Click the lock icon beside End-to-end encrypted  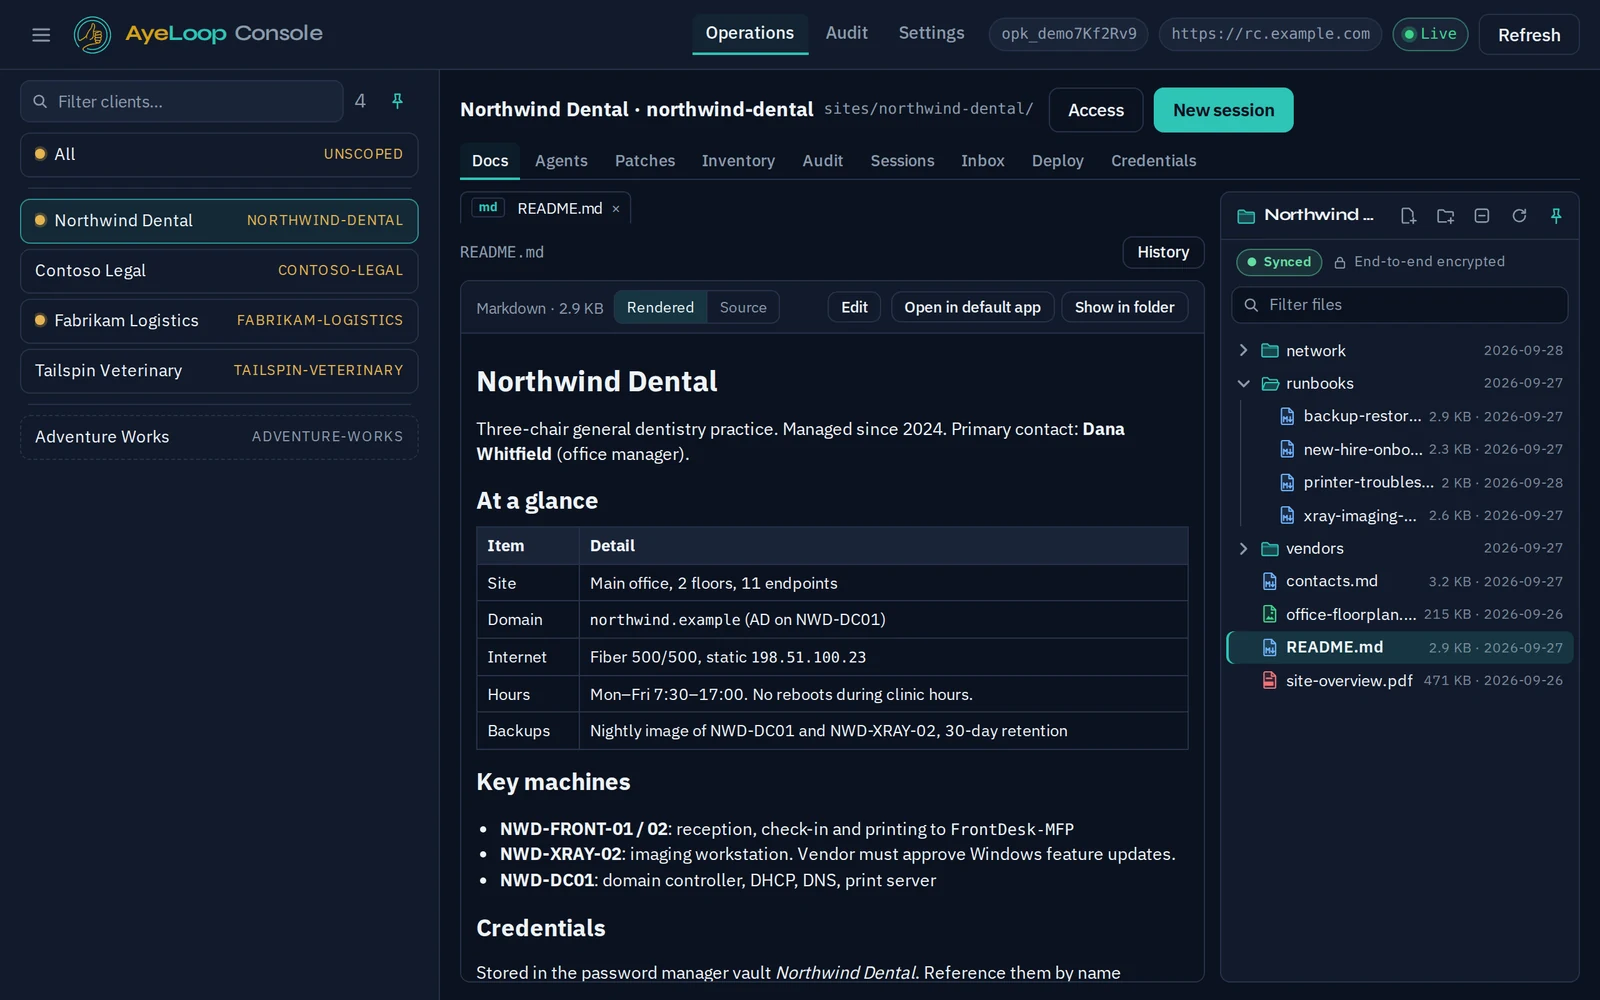click(1340, 262)
